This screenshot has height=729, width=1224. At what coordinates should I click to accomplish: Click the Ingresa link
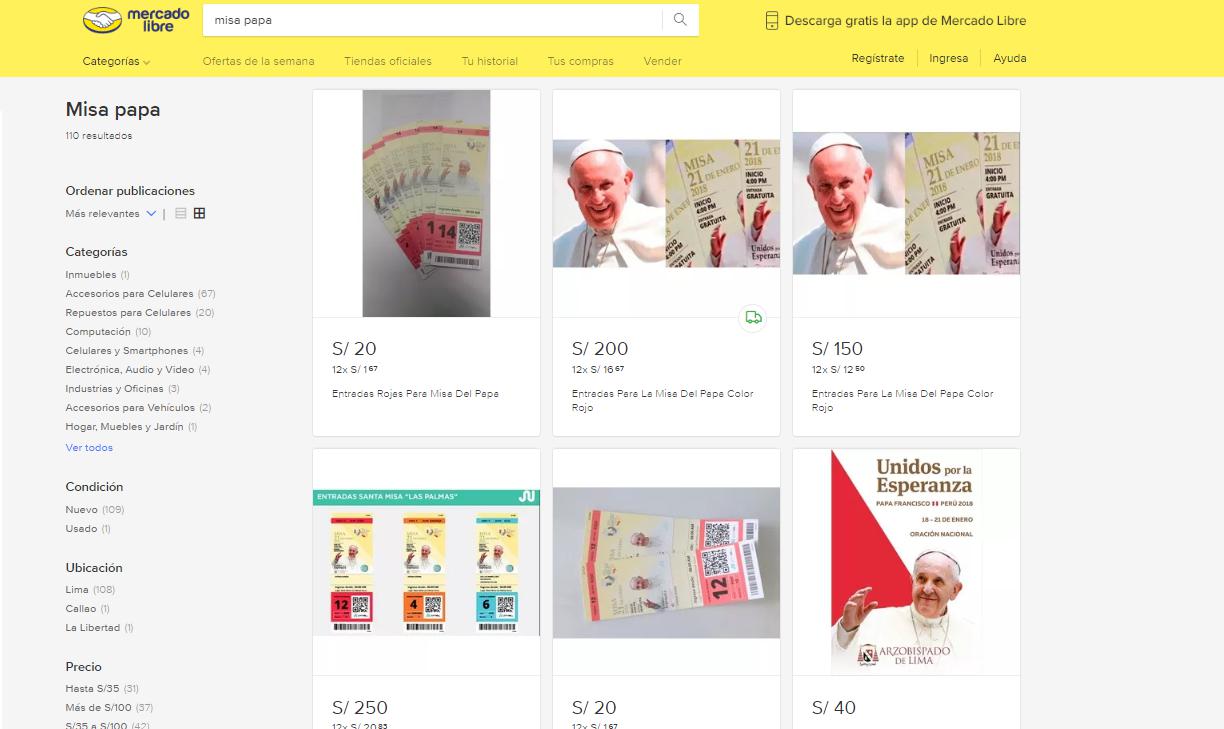click(948, 58)
